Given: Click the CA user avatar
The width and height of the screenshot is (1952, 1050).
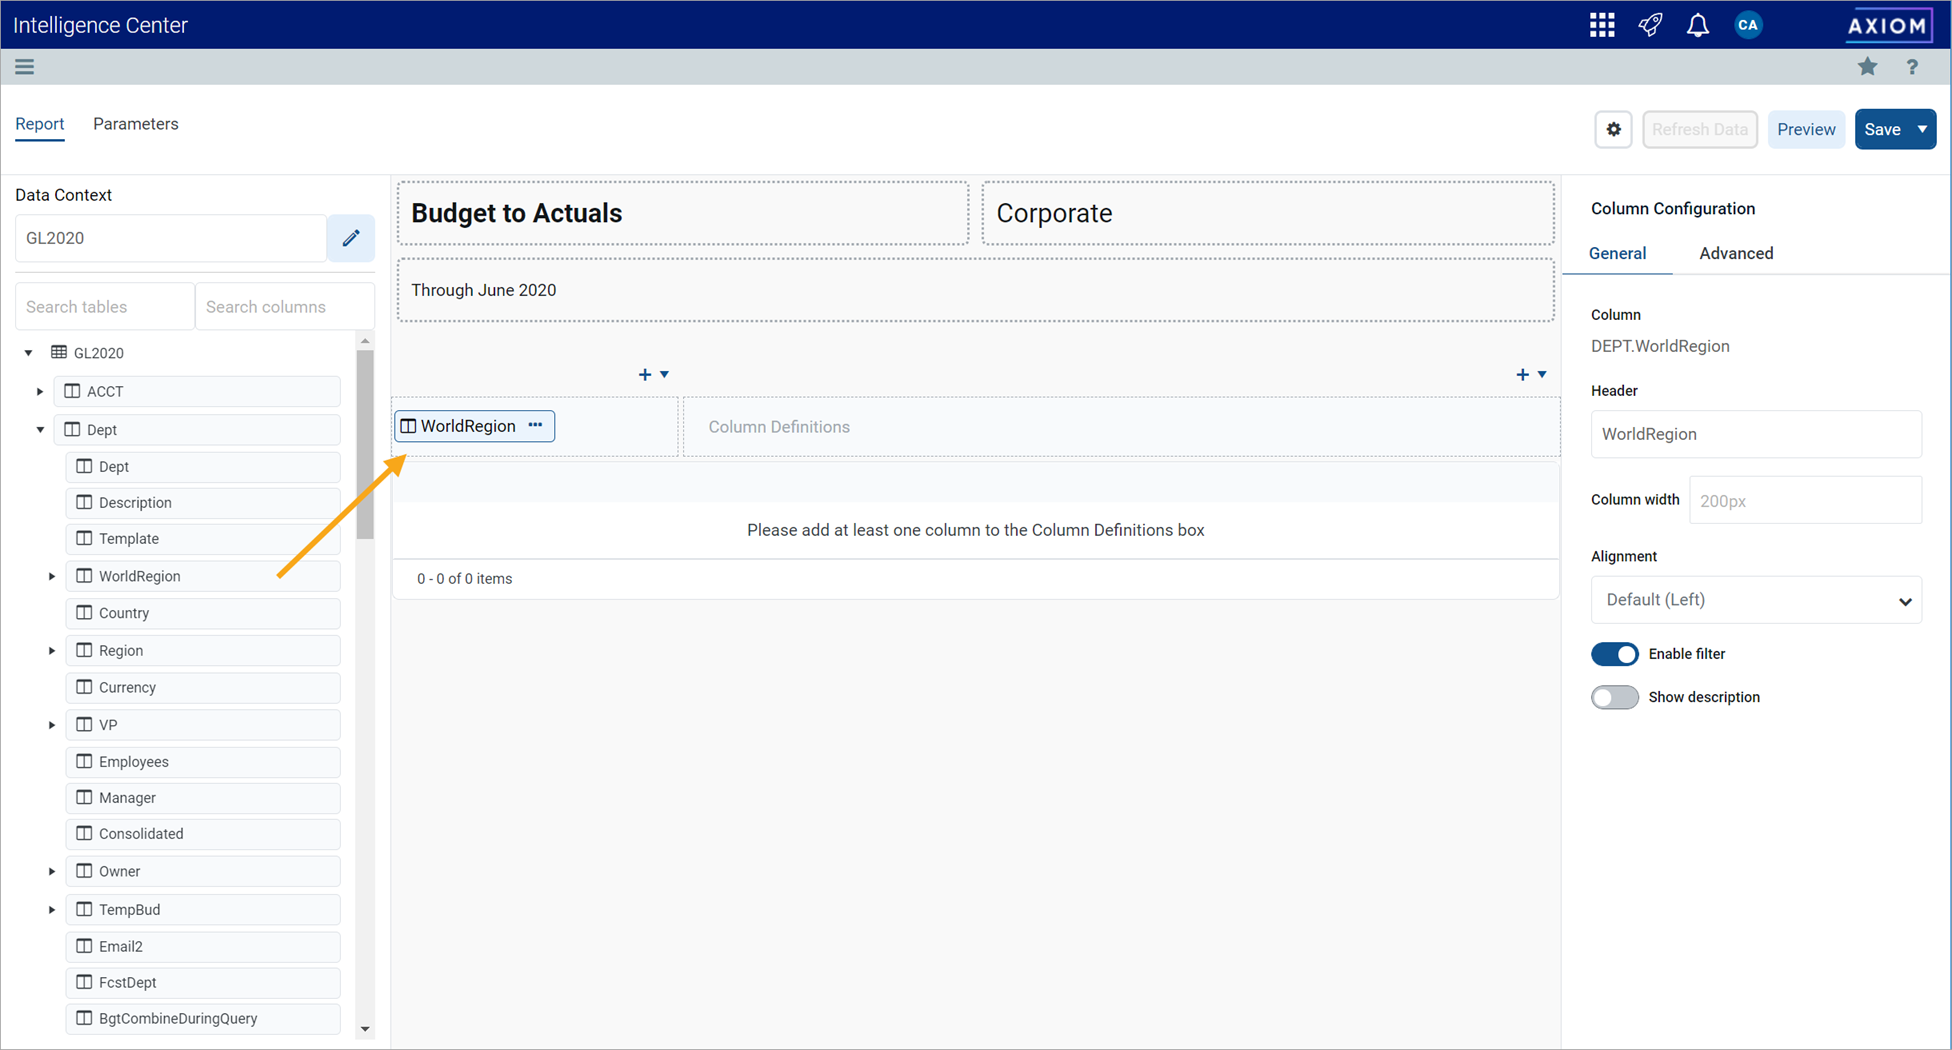Looking at the screenshot, I should coord(1748,25).
